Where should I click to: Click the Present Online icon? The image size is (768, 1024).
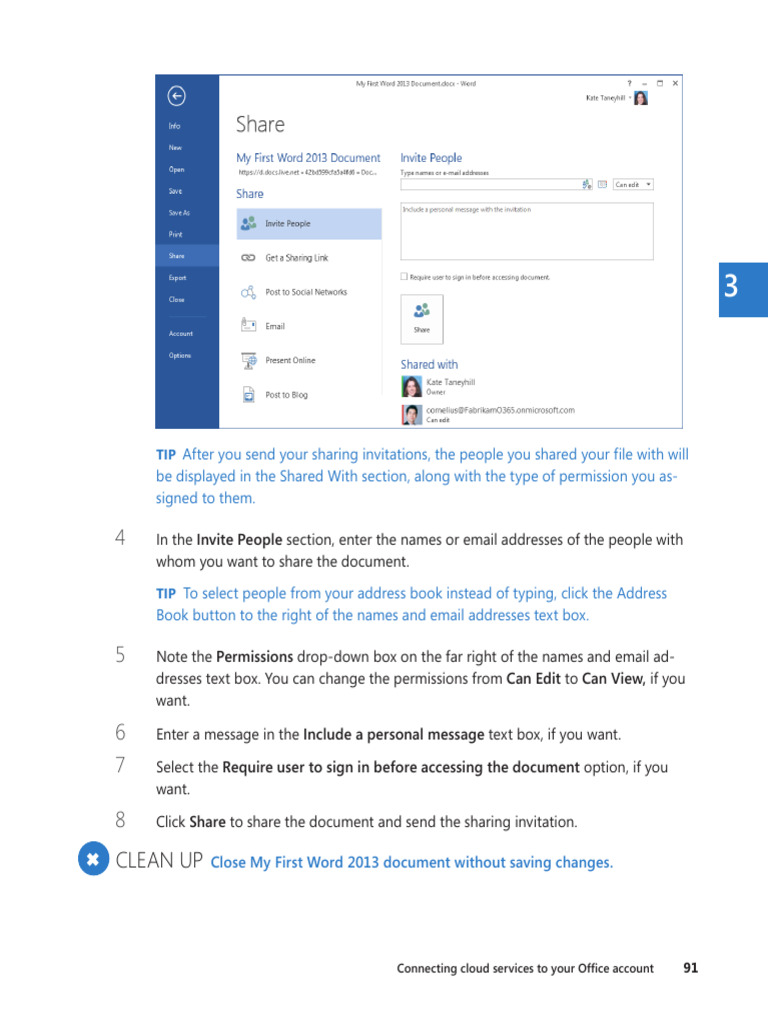coord(249,360)
